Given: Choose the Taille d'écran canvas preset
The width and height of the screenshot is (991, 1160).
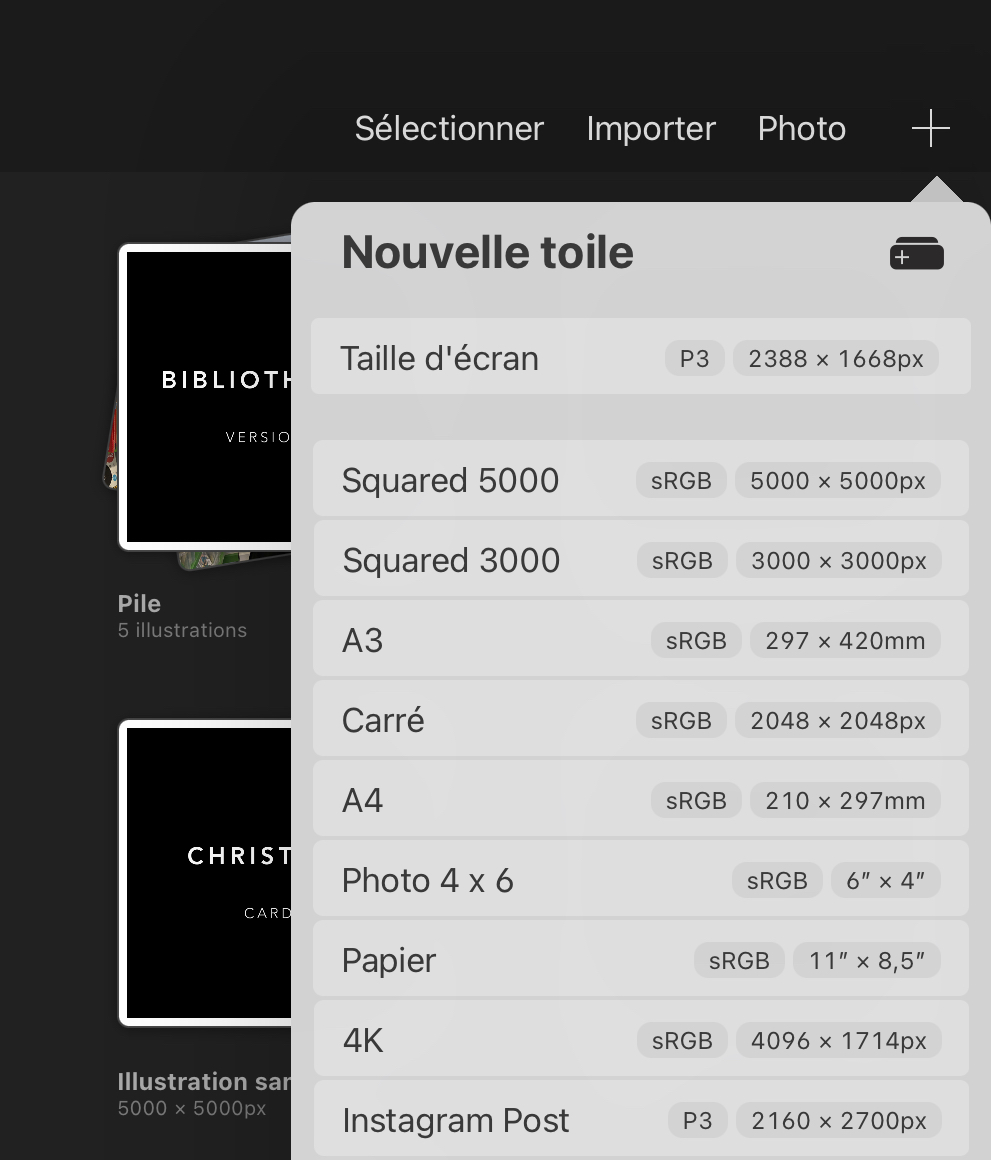Looking at the screenshot, I should point(640,358).
